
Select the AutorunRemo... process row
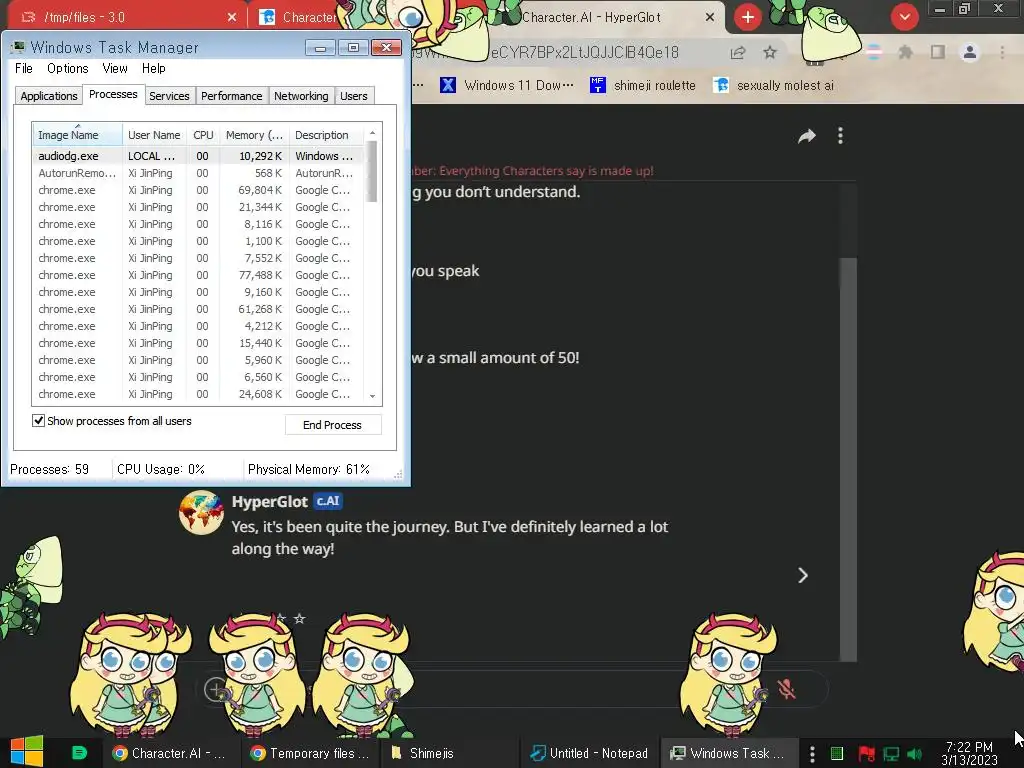point(198,173)
